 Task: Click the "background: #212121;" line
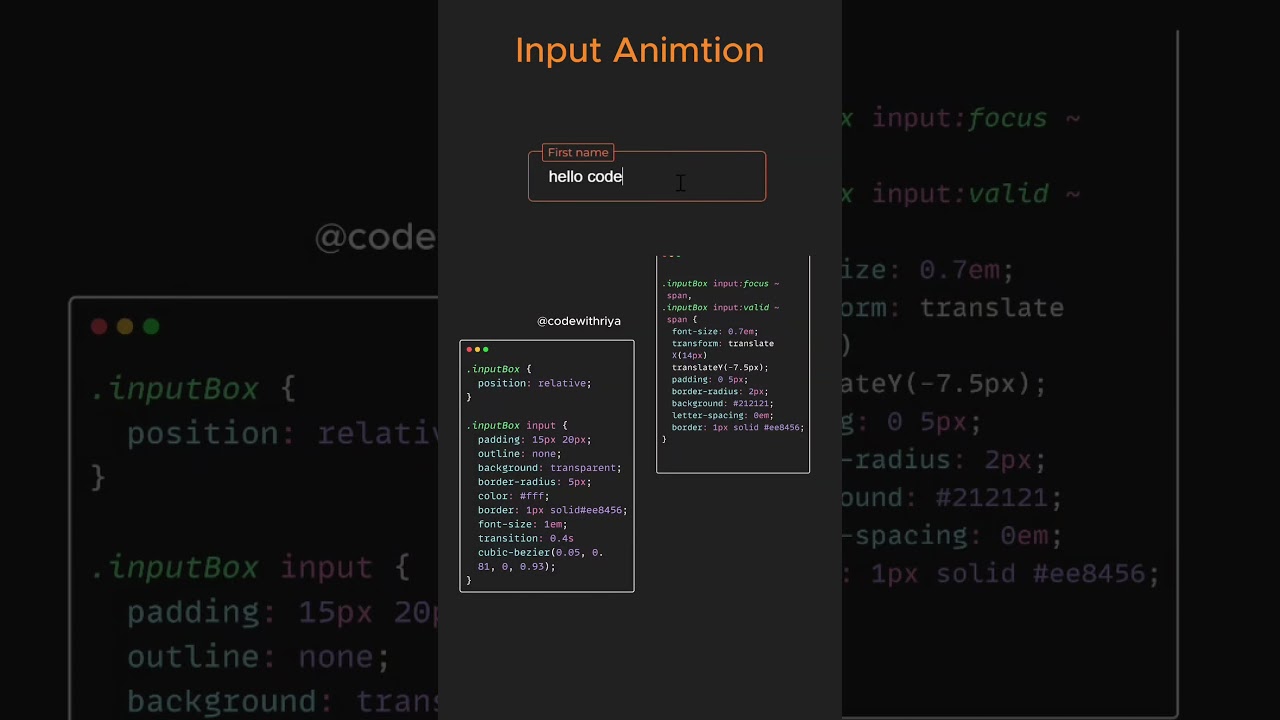click(x=723, y=404)
